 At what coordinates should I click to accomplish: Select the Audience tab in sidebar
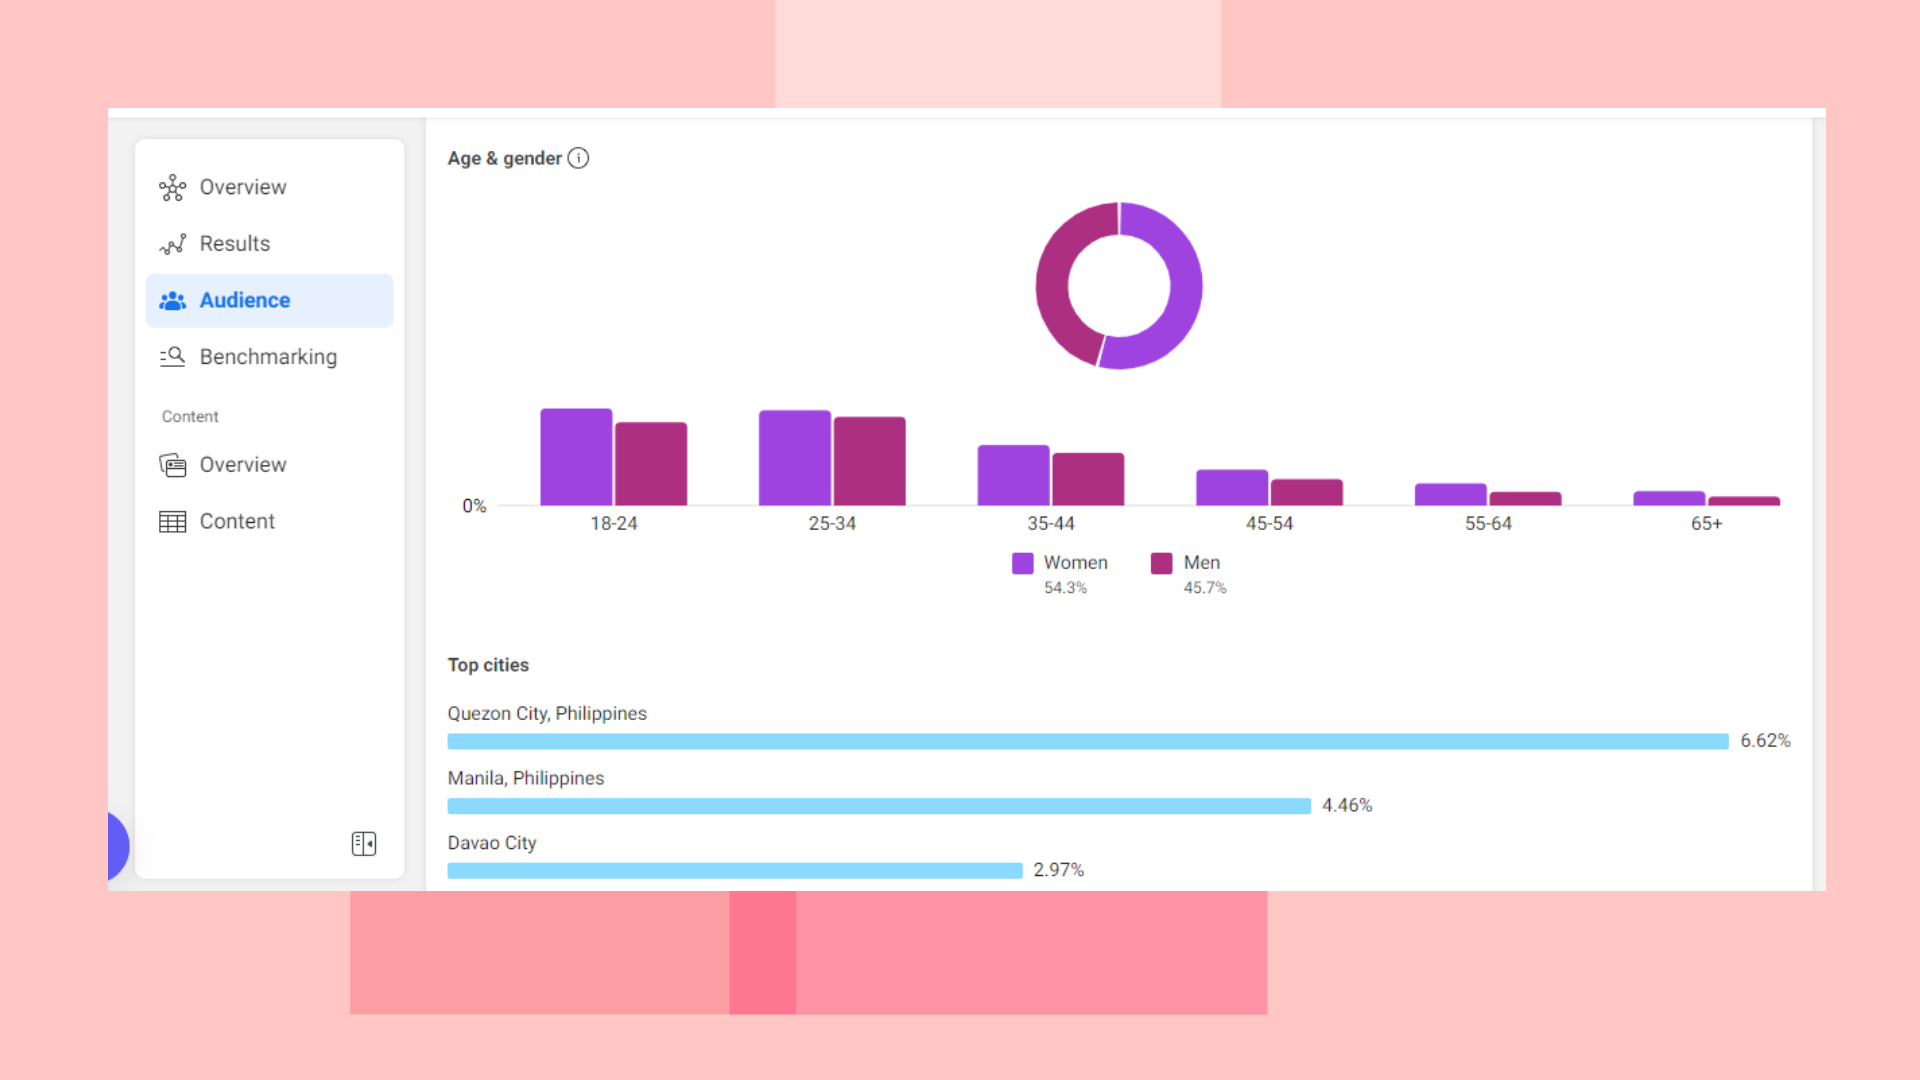269,300
